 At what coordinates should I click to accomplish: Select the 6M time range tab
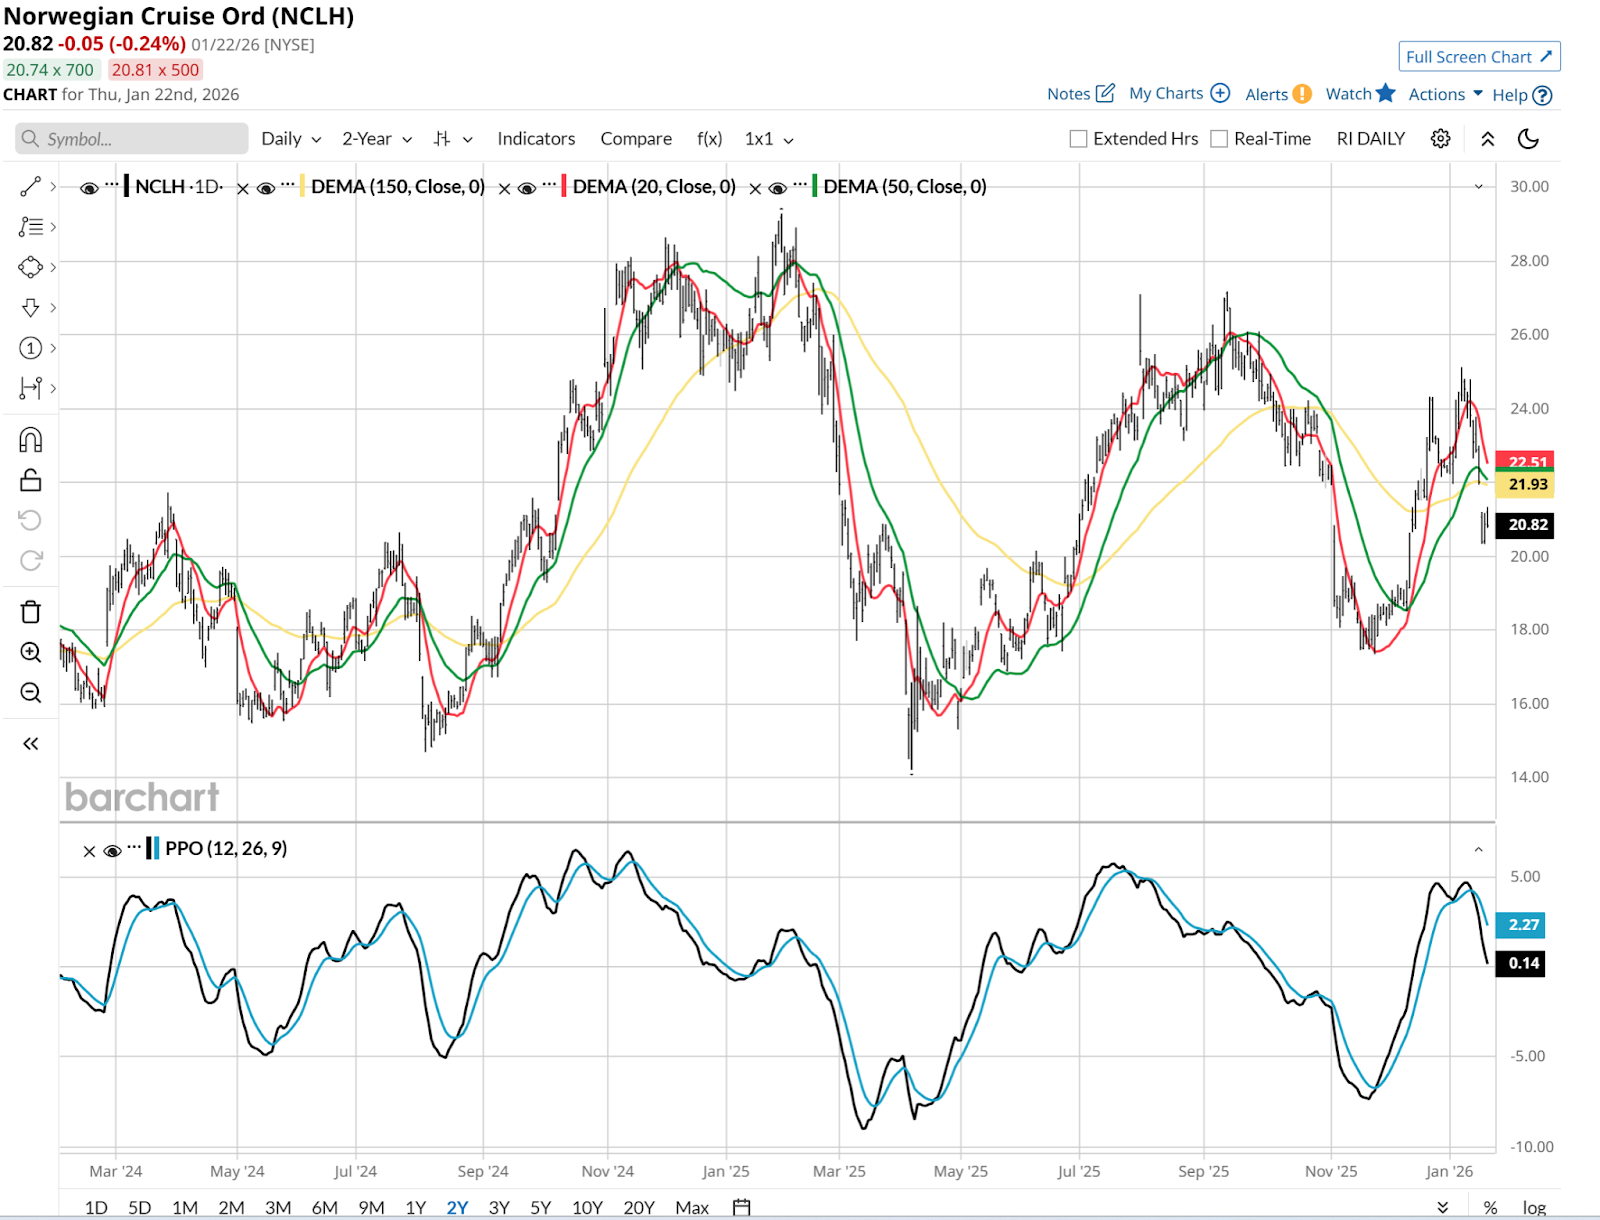(324, 1207)
